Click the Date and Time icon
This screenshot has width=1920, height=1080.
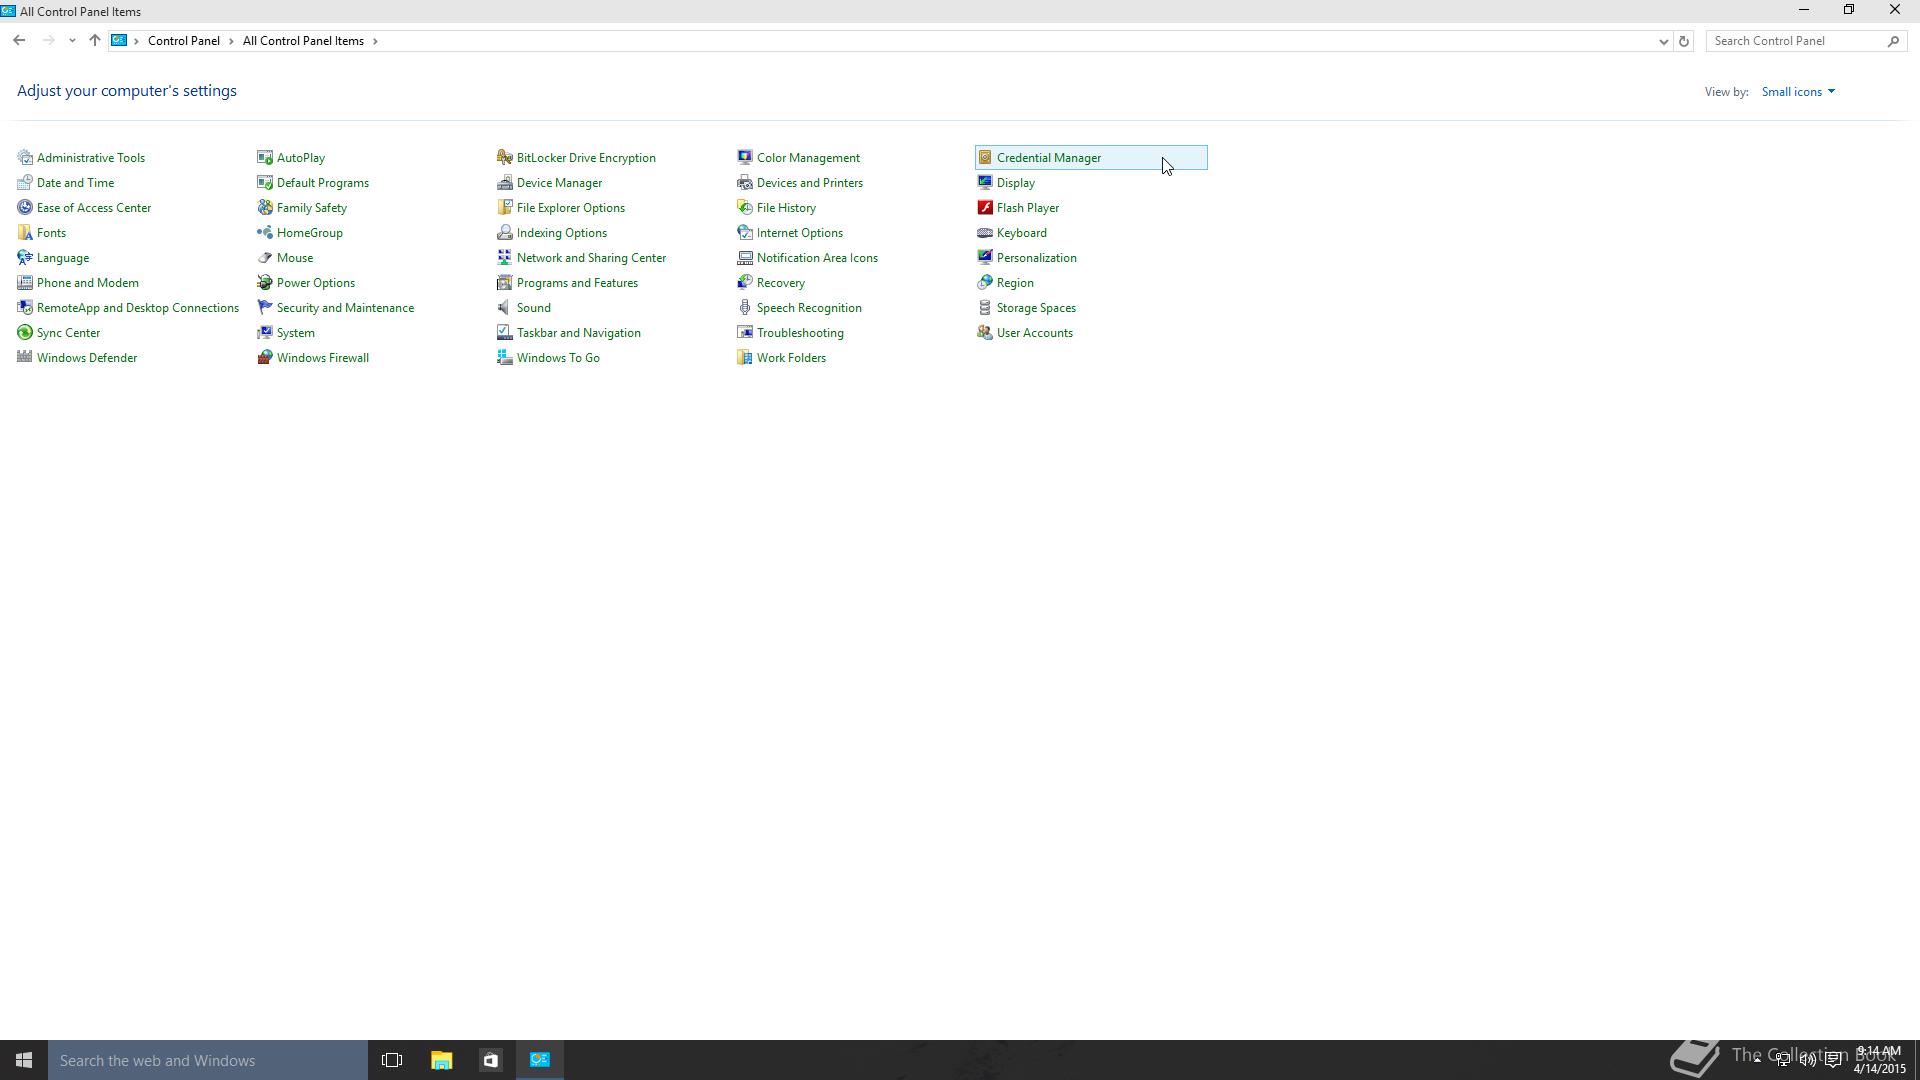[x=25, y=183]
